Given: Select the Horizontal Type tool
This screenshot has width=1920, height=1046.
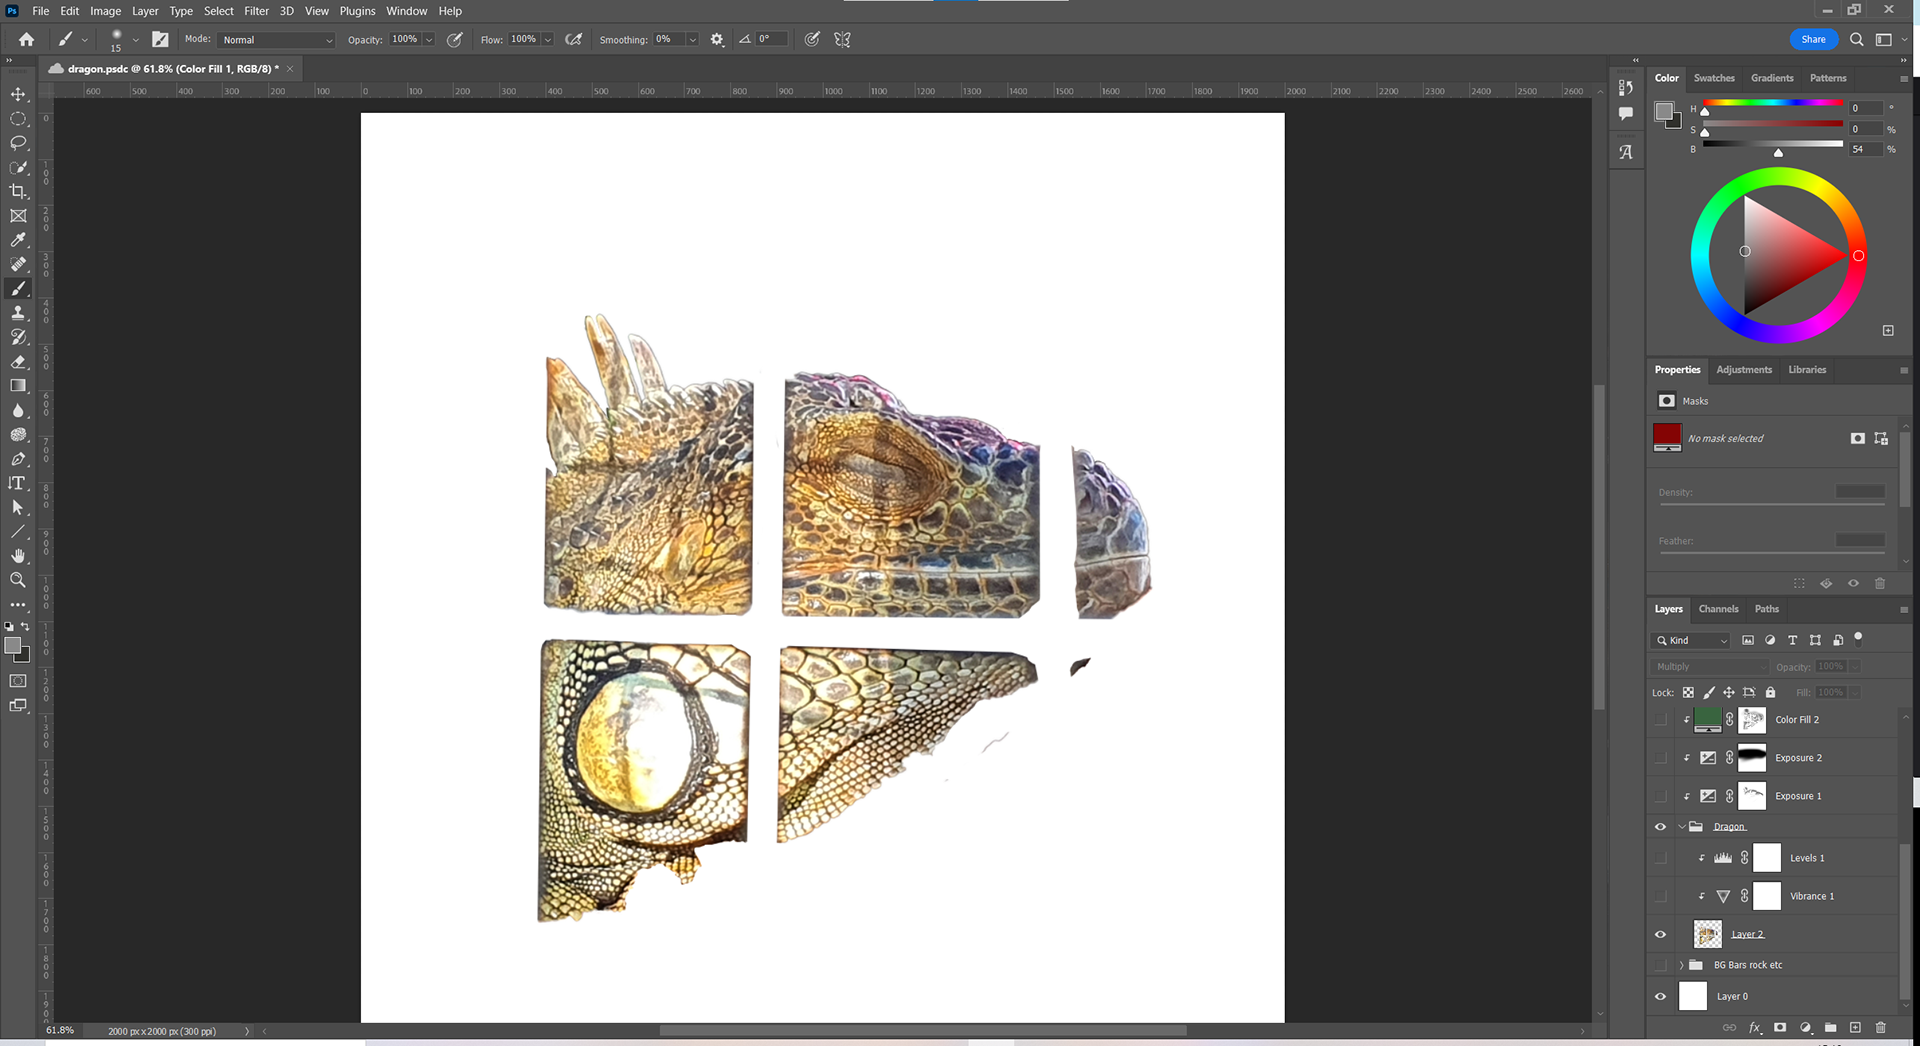Looking at the screenshot, I should [x=18, y=483].
